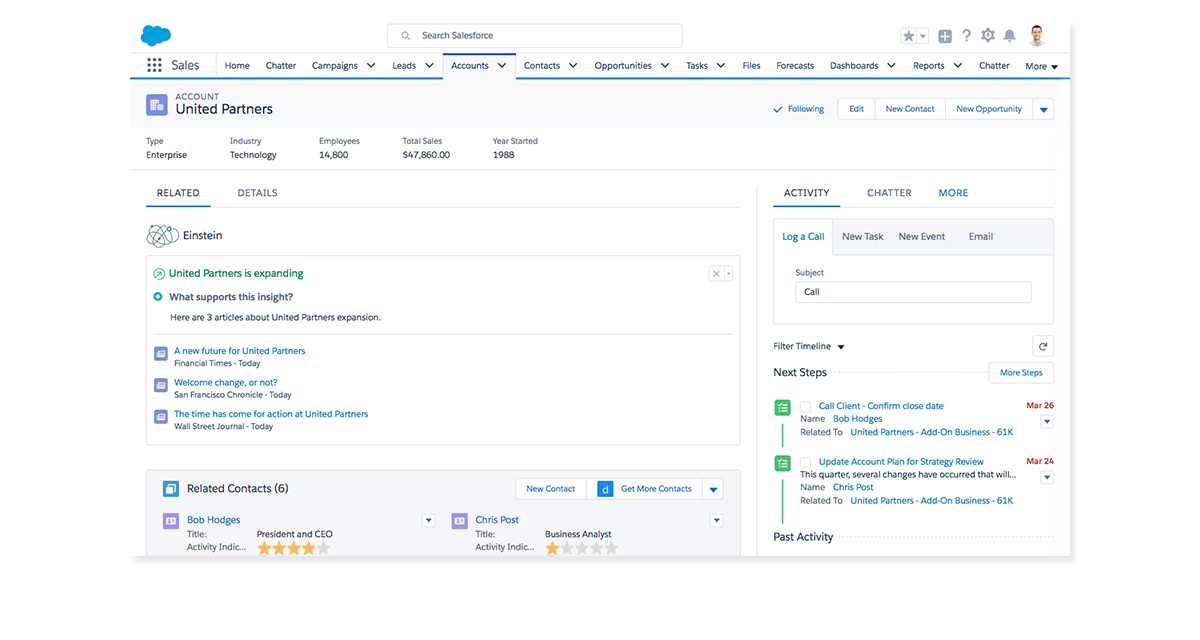Check the Call Client task checkbox
Viewport: 1200px width, 640px height.
805,407
